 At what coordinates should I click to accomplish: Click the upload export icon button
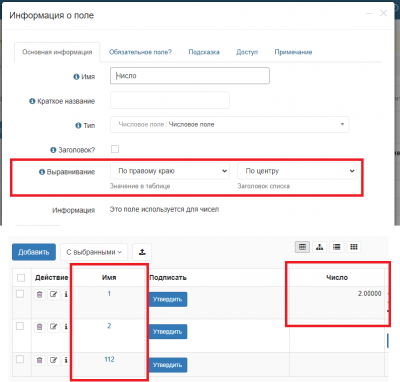[x=142, y=252]
